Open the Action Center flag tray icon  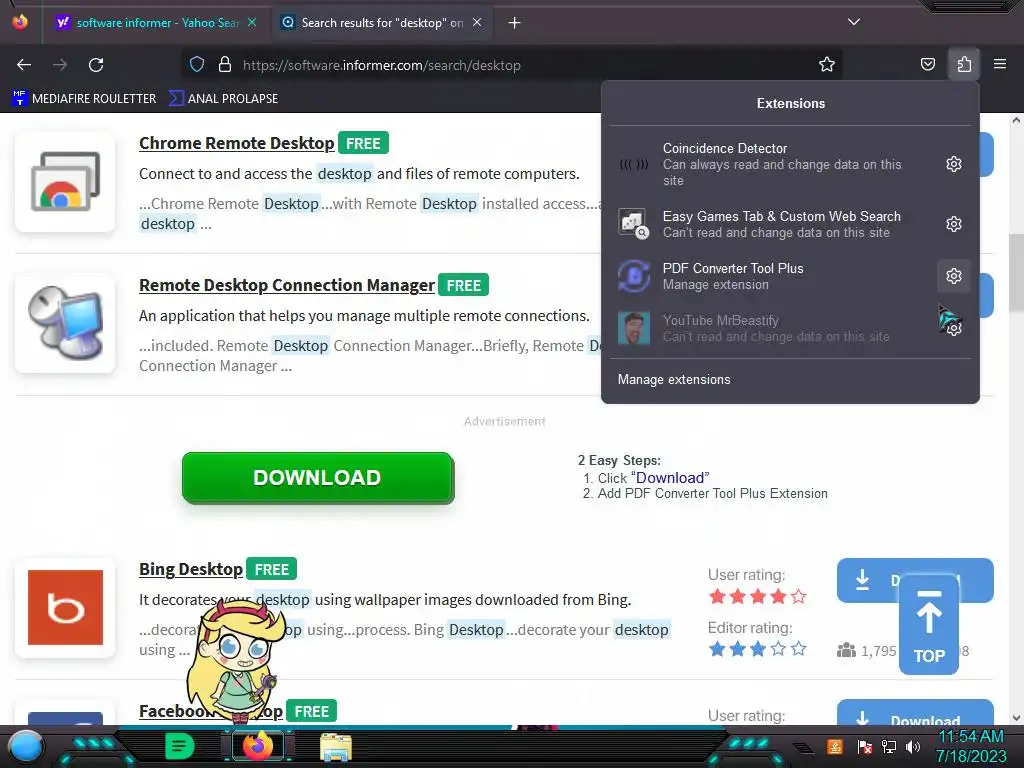pos(865,746)
